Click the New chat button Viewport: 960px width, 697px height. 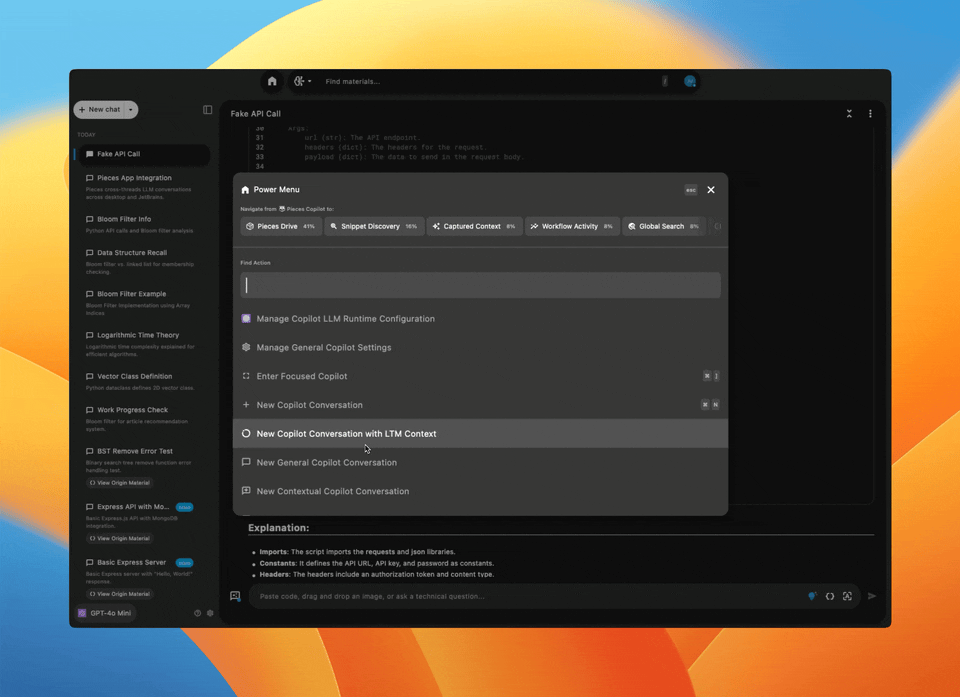click(x=99, y=110)
